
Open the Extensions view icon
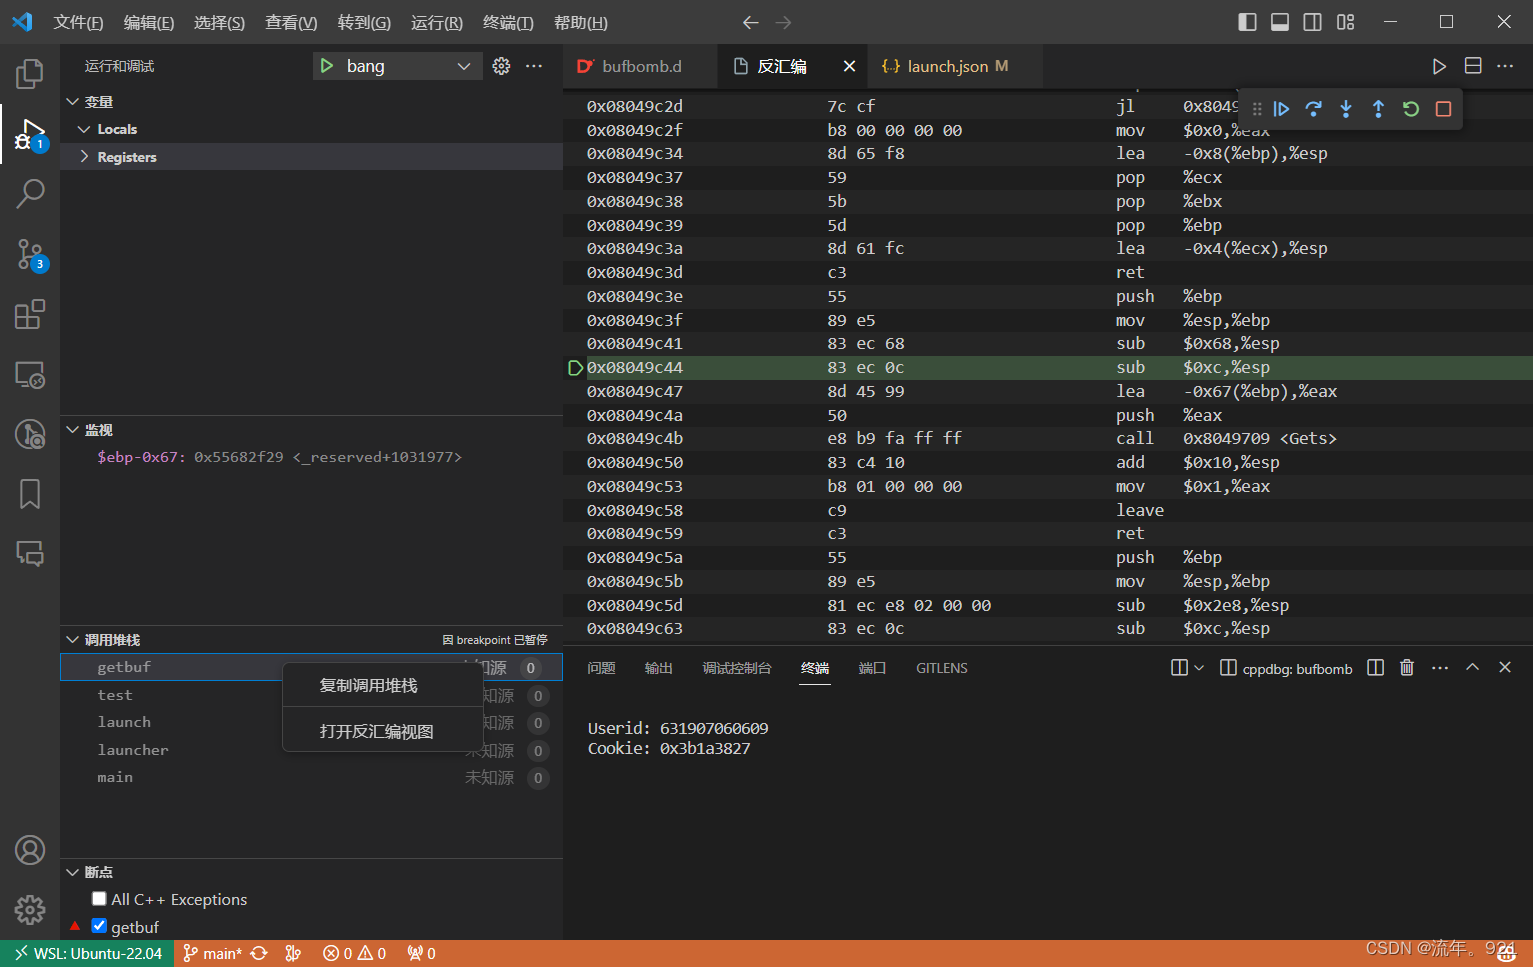coord(30,314)
